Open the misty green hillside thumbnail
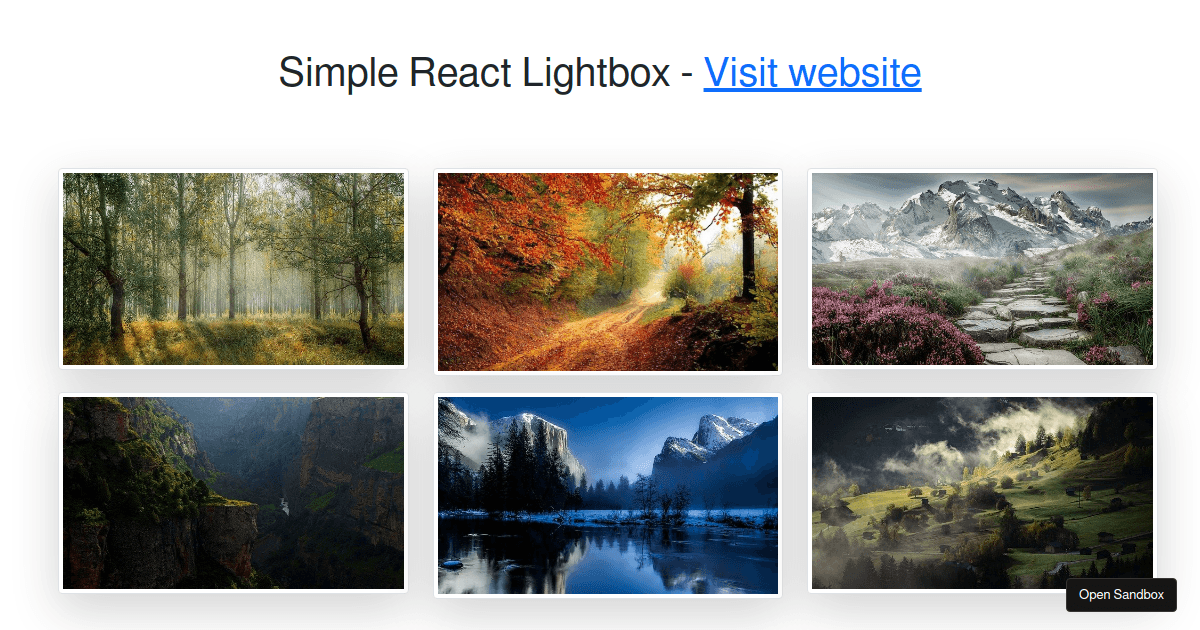 point(982,493)
